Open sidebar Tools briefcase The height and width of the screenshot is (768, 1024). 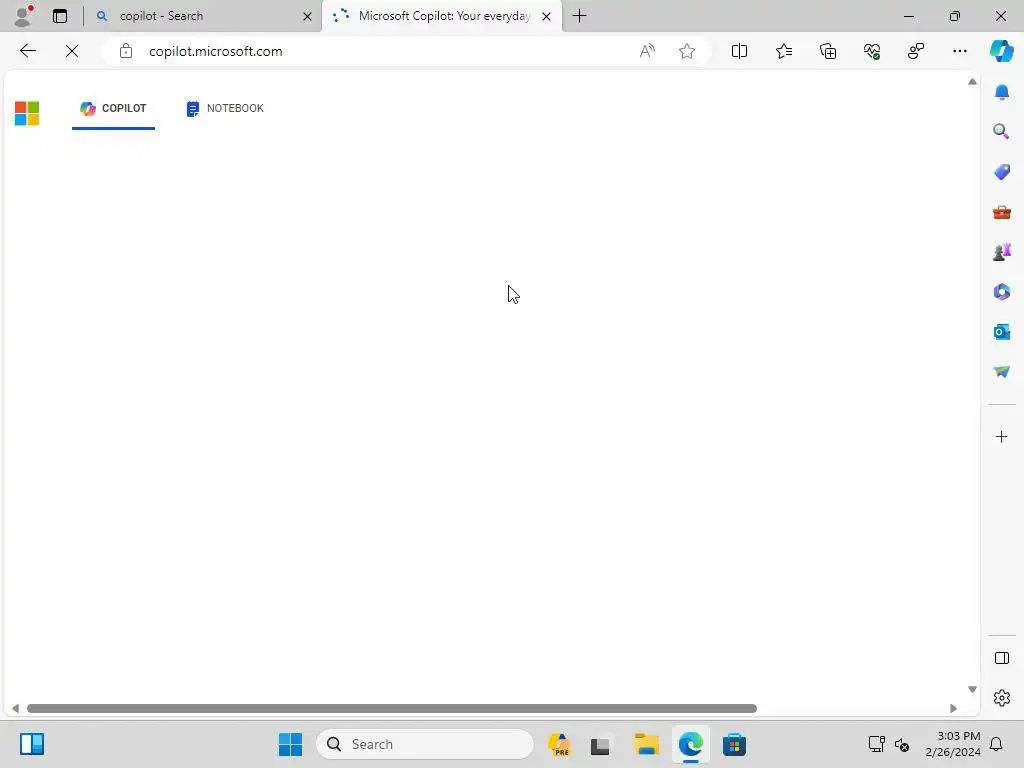(x=1001, y=212)
